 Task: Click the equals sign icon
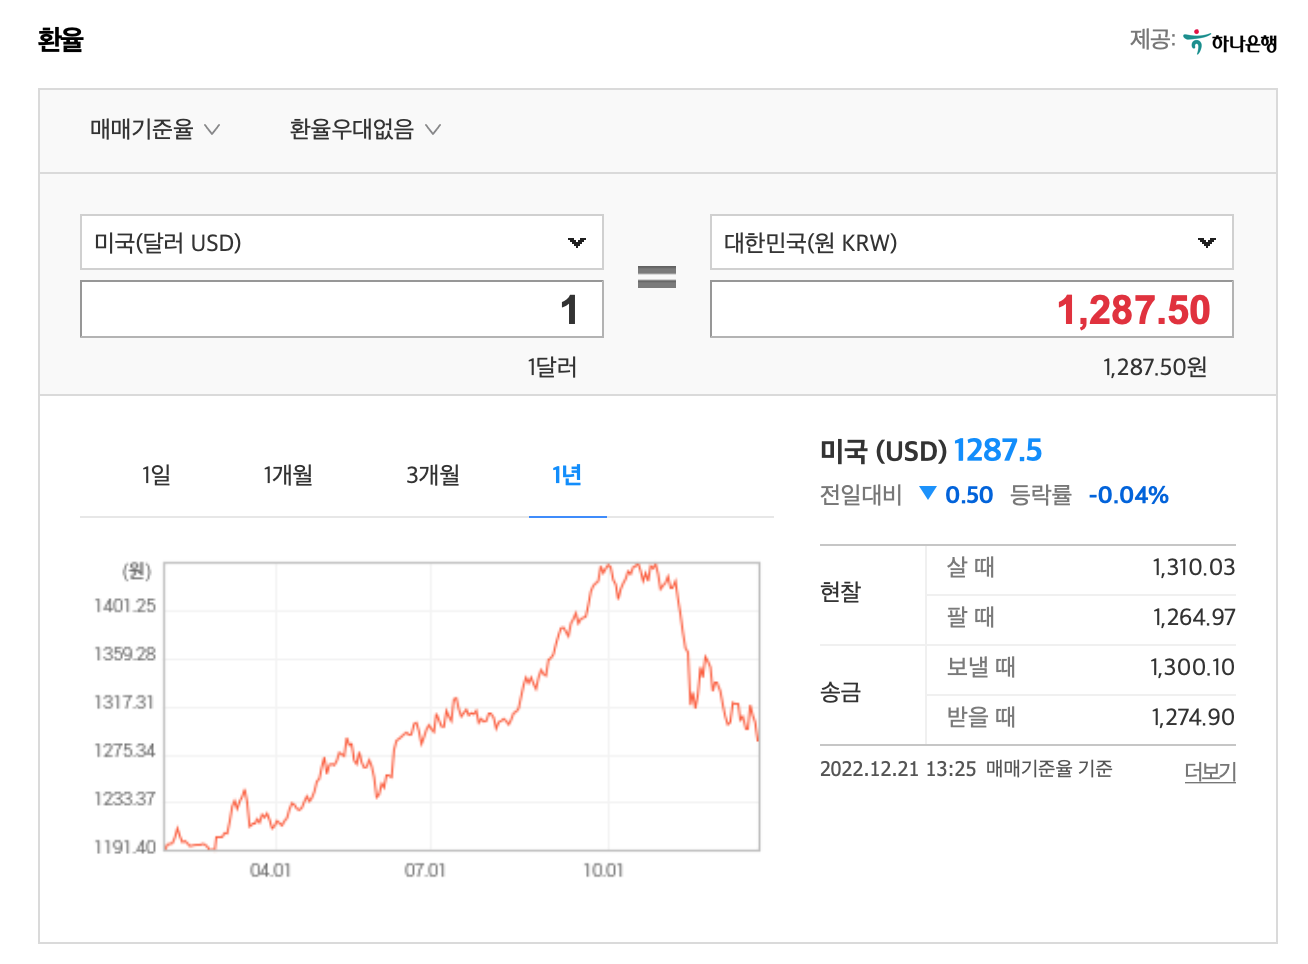(x=657, y=277)
